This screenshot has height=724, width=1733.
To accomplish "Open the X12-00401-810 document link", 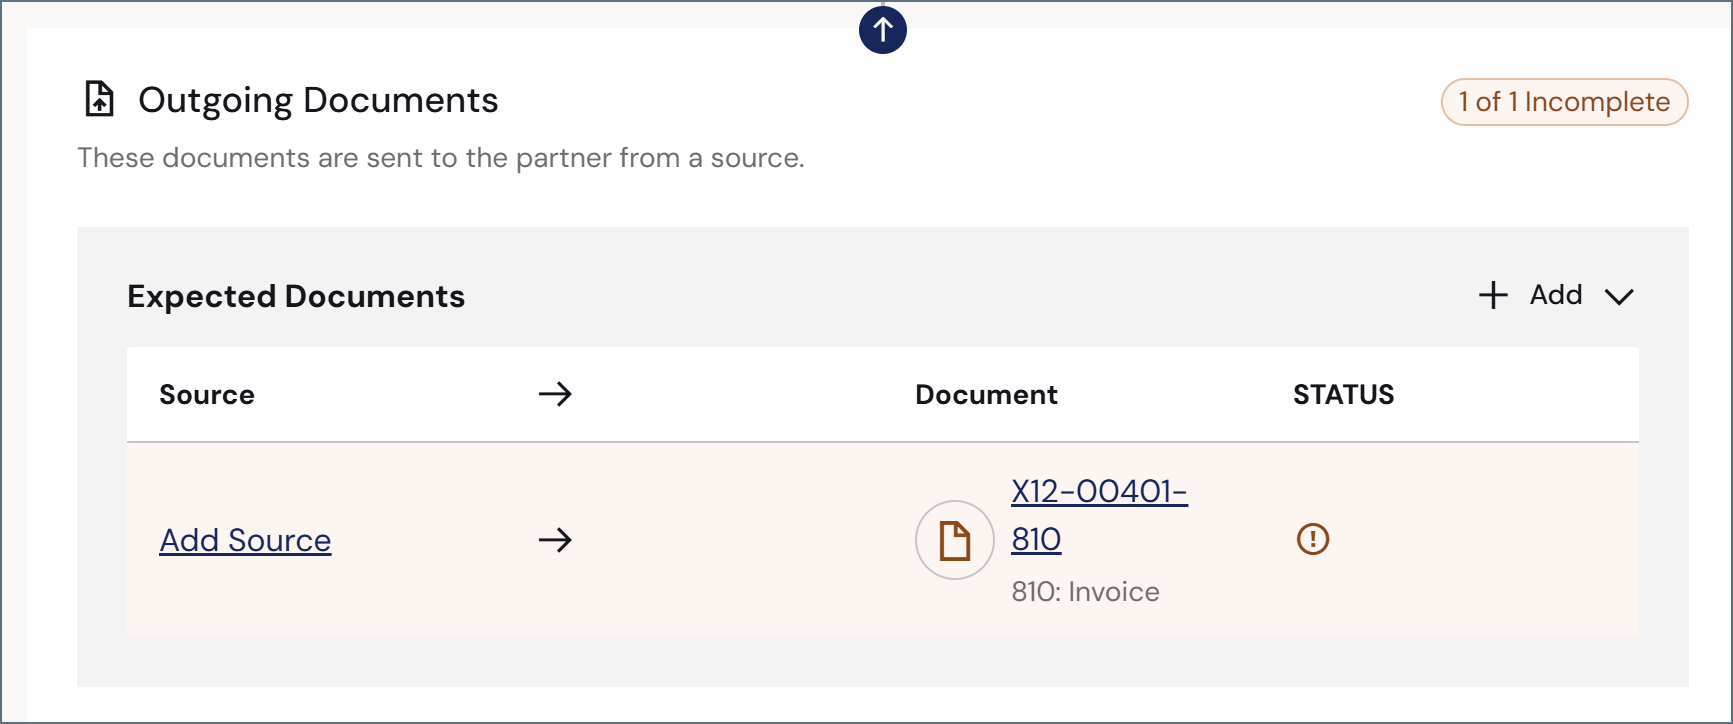I will [1099, 515].
